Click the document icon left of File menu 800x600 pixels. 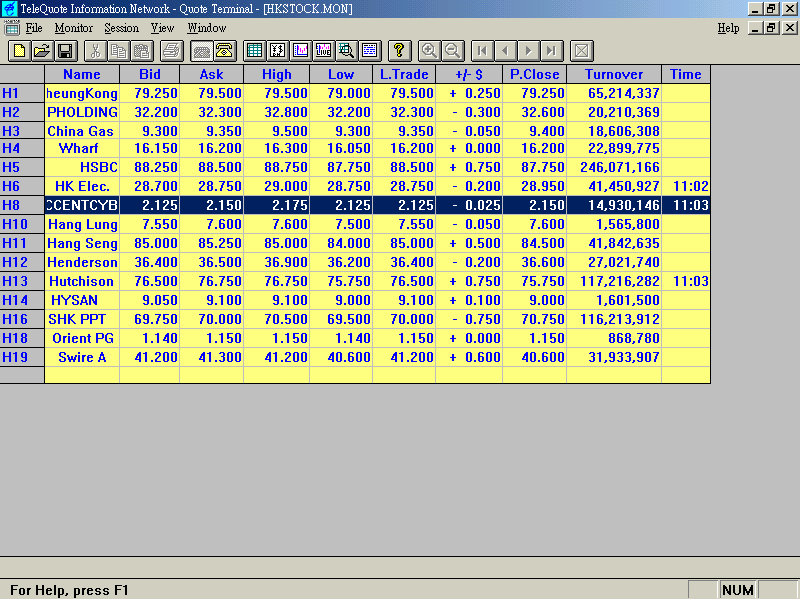(12, 28)
